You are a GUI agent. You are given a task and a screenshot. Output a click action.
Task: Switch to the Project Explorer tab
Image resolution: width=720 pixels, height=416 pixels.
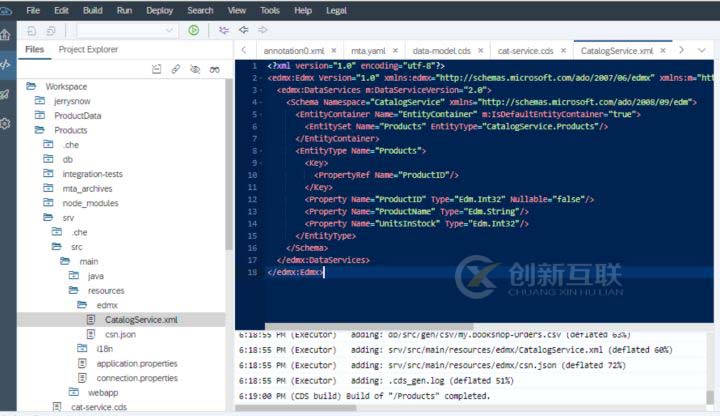(x=88, y=49)
